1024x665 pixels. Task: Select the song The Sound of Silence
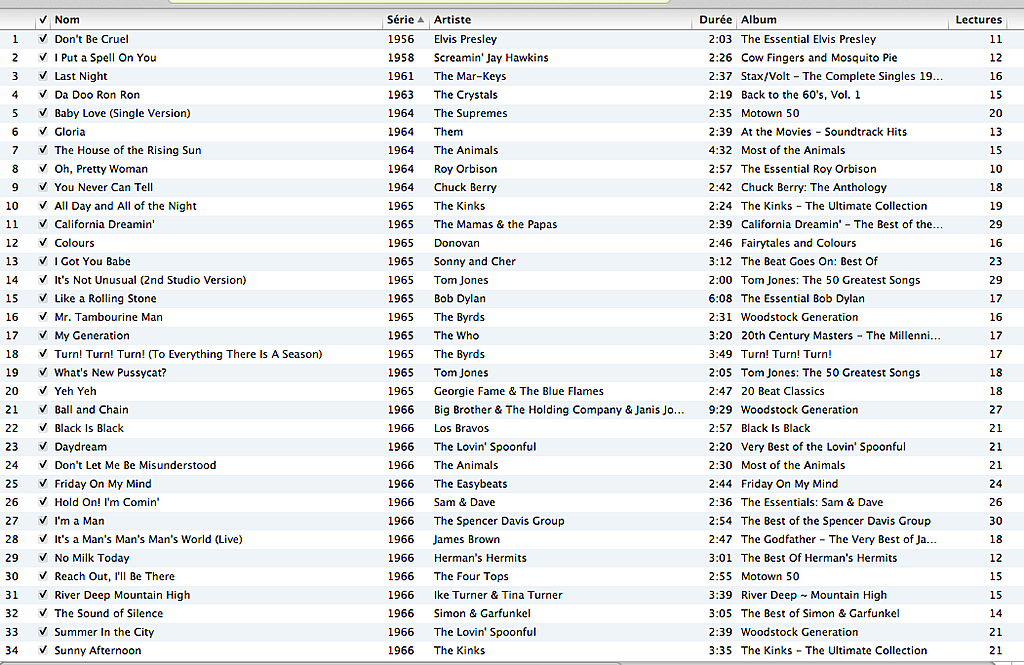[108, 613]
